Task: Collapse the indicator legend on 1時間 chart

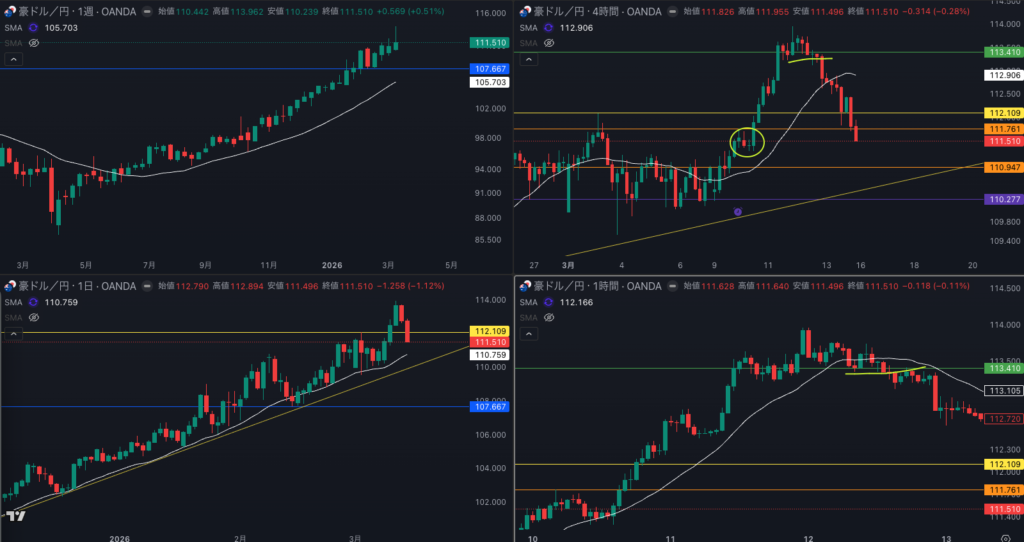Action: pos(528,334)
